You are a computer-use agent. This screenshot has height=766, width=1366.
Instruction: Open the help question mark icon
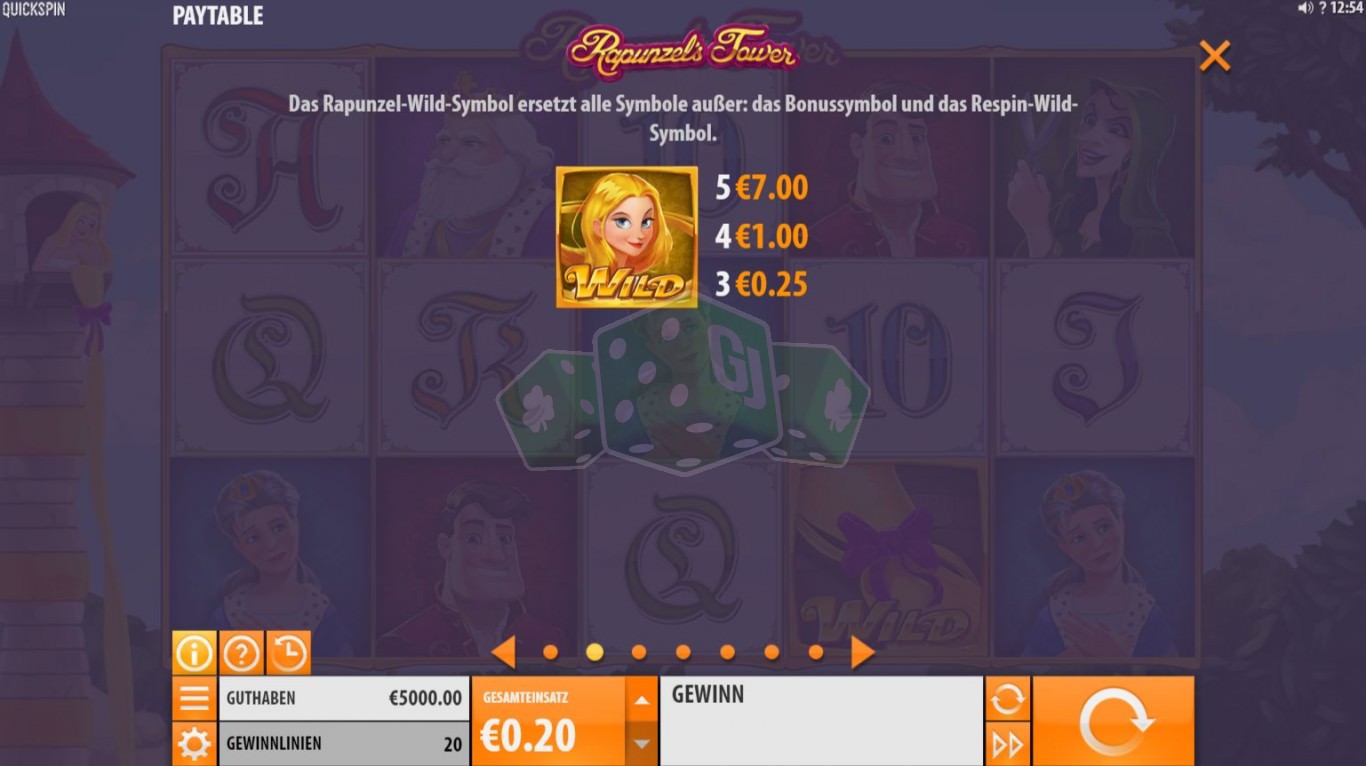pyautogui.click(x=241, y=653)
